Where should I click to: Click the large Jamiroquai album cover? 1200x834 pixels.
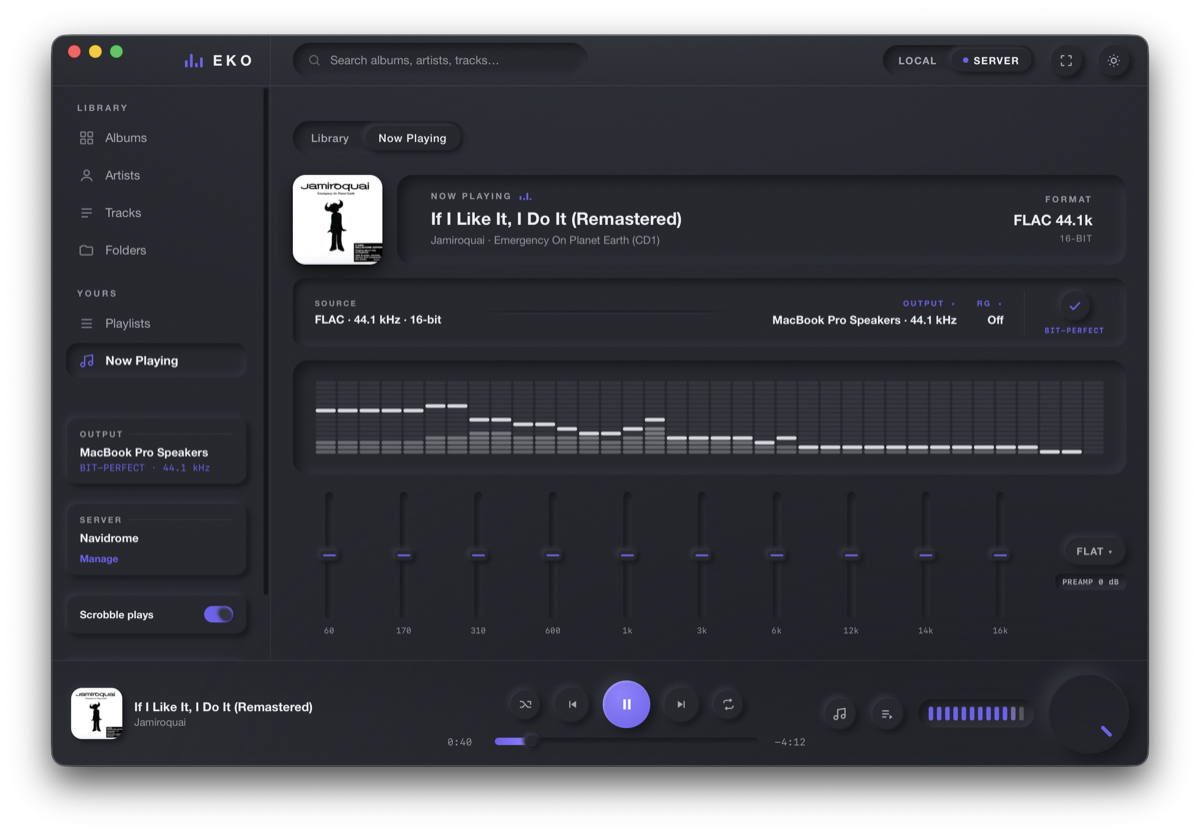point(337,220)
